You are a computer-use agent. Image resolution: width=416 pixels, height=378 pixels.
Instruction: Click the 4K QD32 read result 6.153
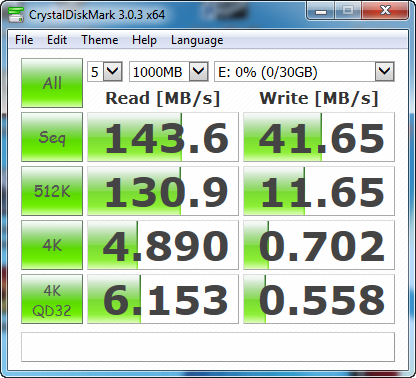(163, 299)
